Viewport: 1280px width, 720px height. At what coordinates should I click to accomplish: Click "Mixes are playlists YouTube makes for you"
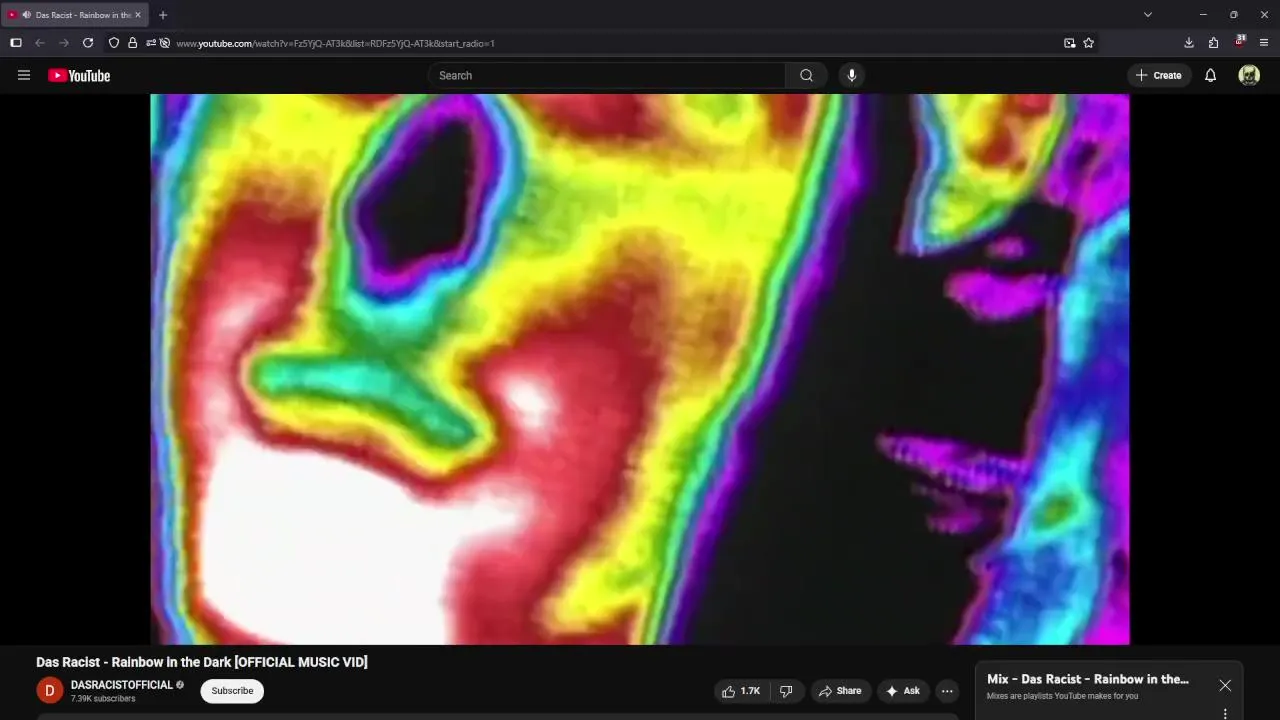1062,696
